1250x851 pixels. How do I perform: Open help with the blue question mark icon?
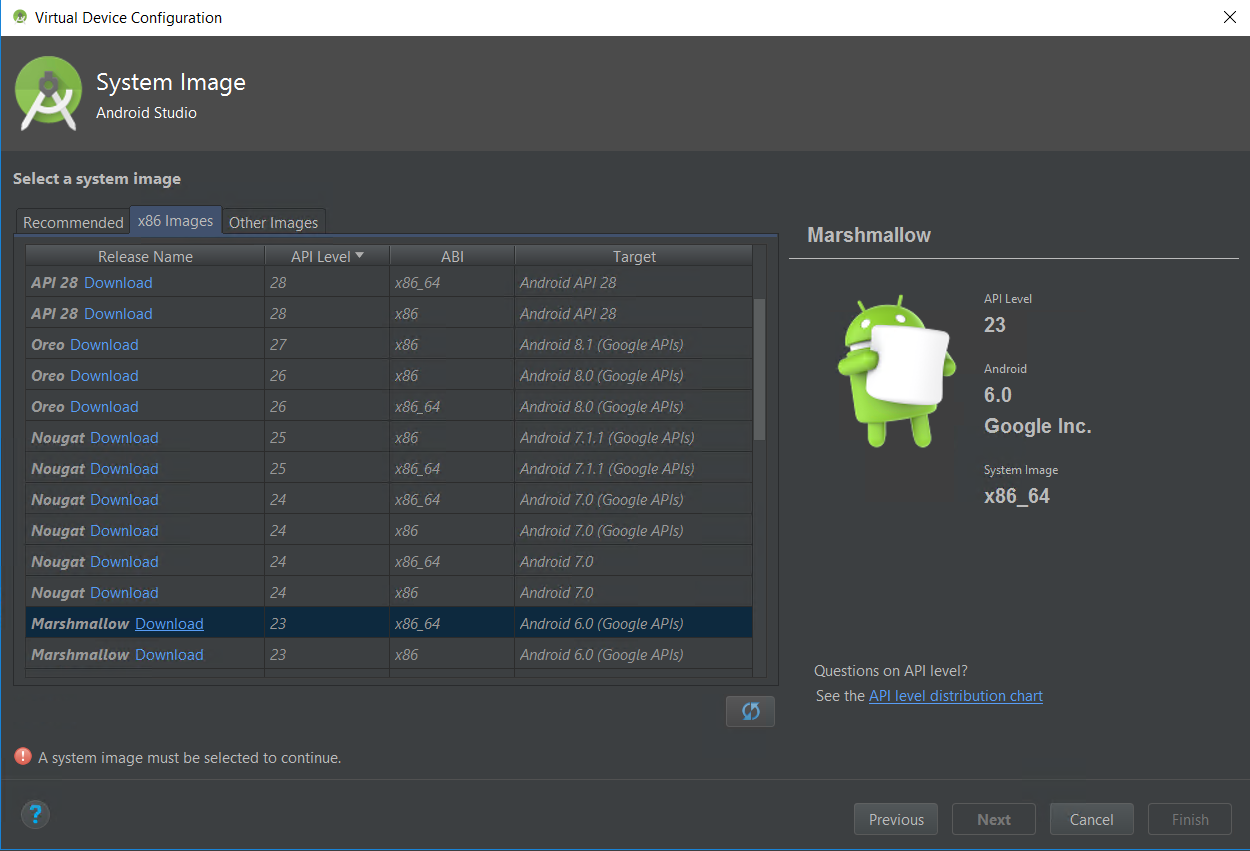[35, 813]
